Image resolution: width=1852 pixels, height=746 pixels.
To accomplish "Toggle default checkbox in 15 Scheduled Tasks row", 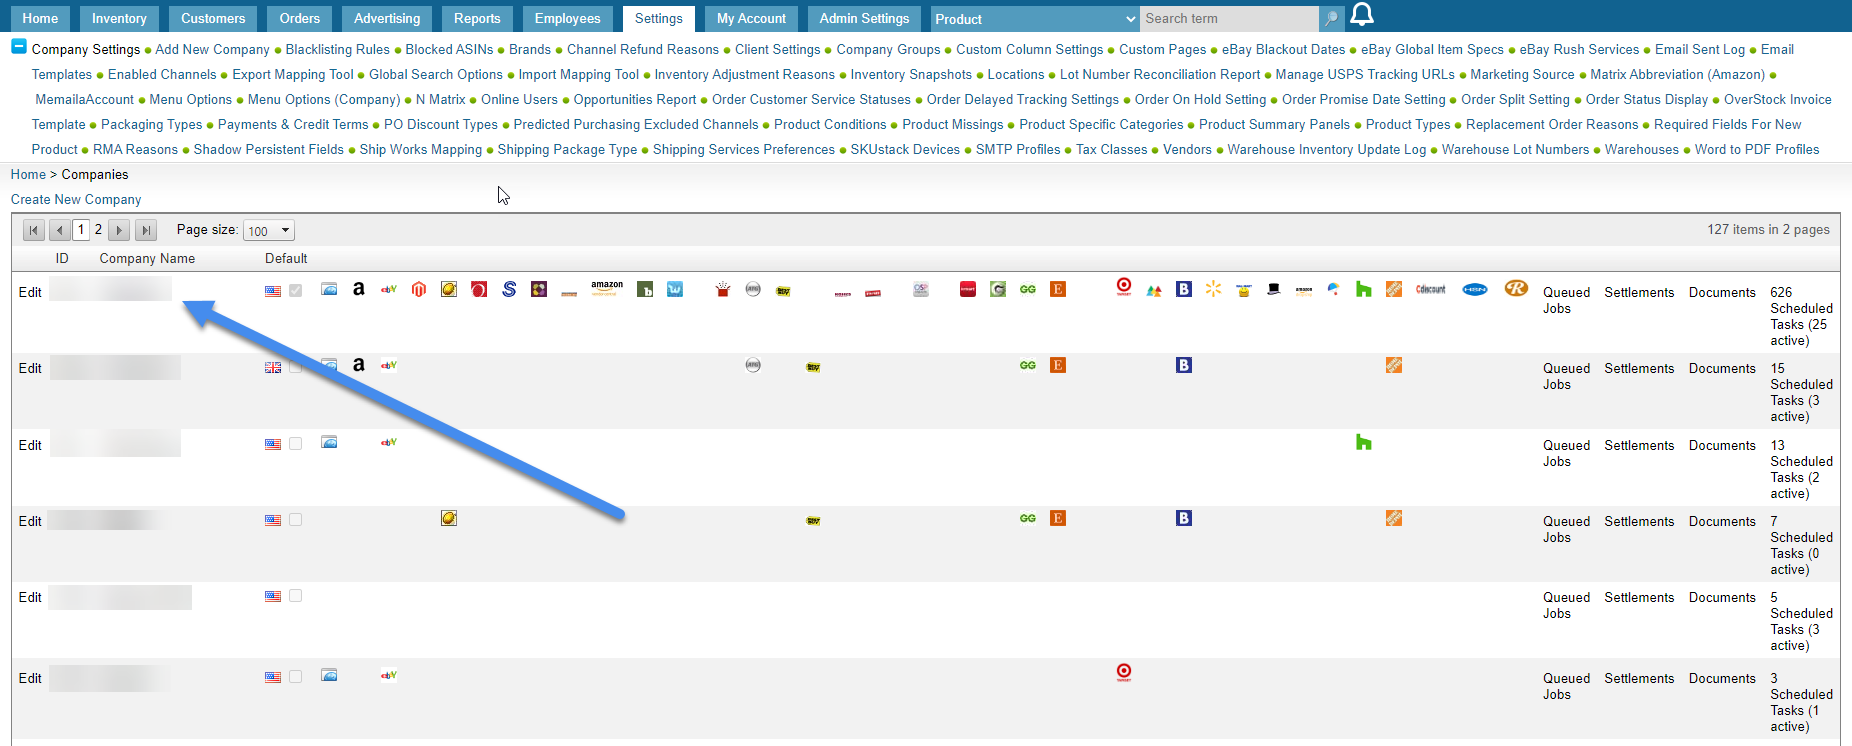I will click(x=296, y=366).
